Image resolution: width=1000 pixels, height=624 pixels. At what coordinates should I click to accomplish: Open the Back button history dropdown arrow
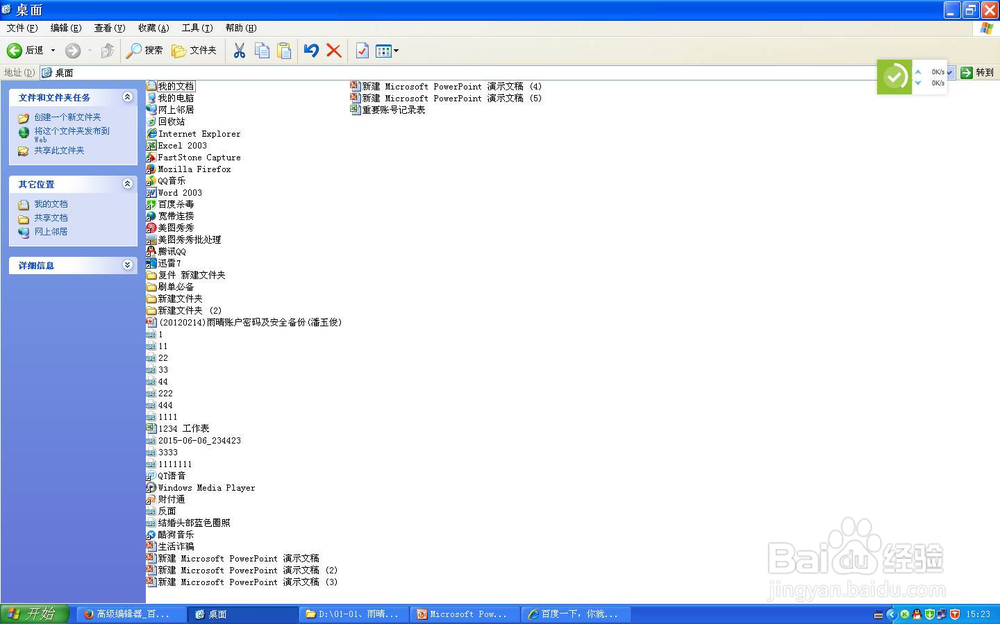(x=53, y=50)
